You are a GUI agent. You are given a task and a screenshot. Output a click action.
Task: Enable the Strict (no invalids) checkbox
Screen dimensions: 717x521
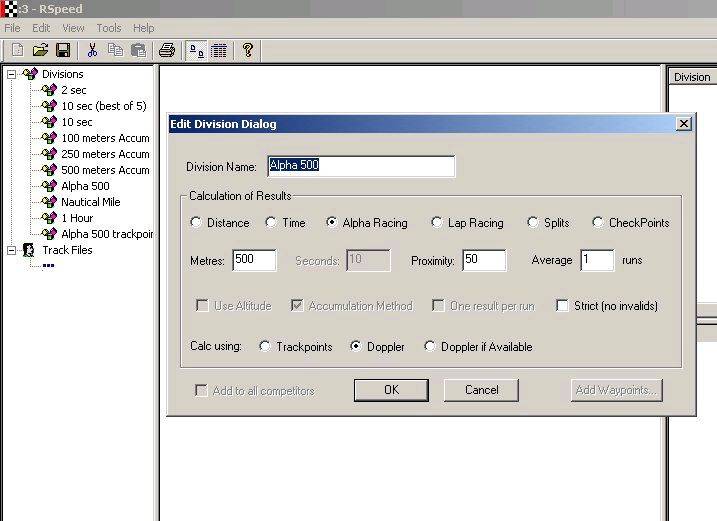pos(563,306)
